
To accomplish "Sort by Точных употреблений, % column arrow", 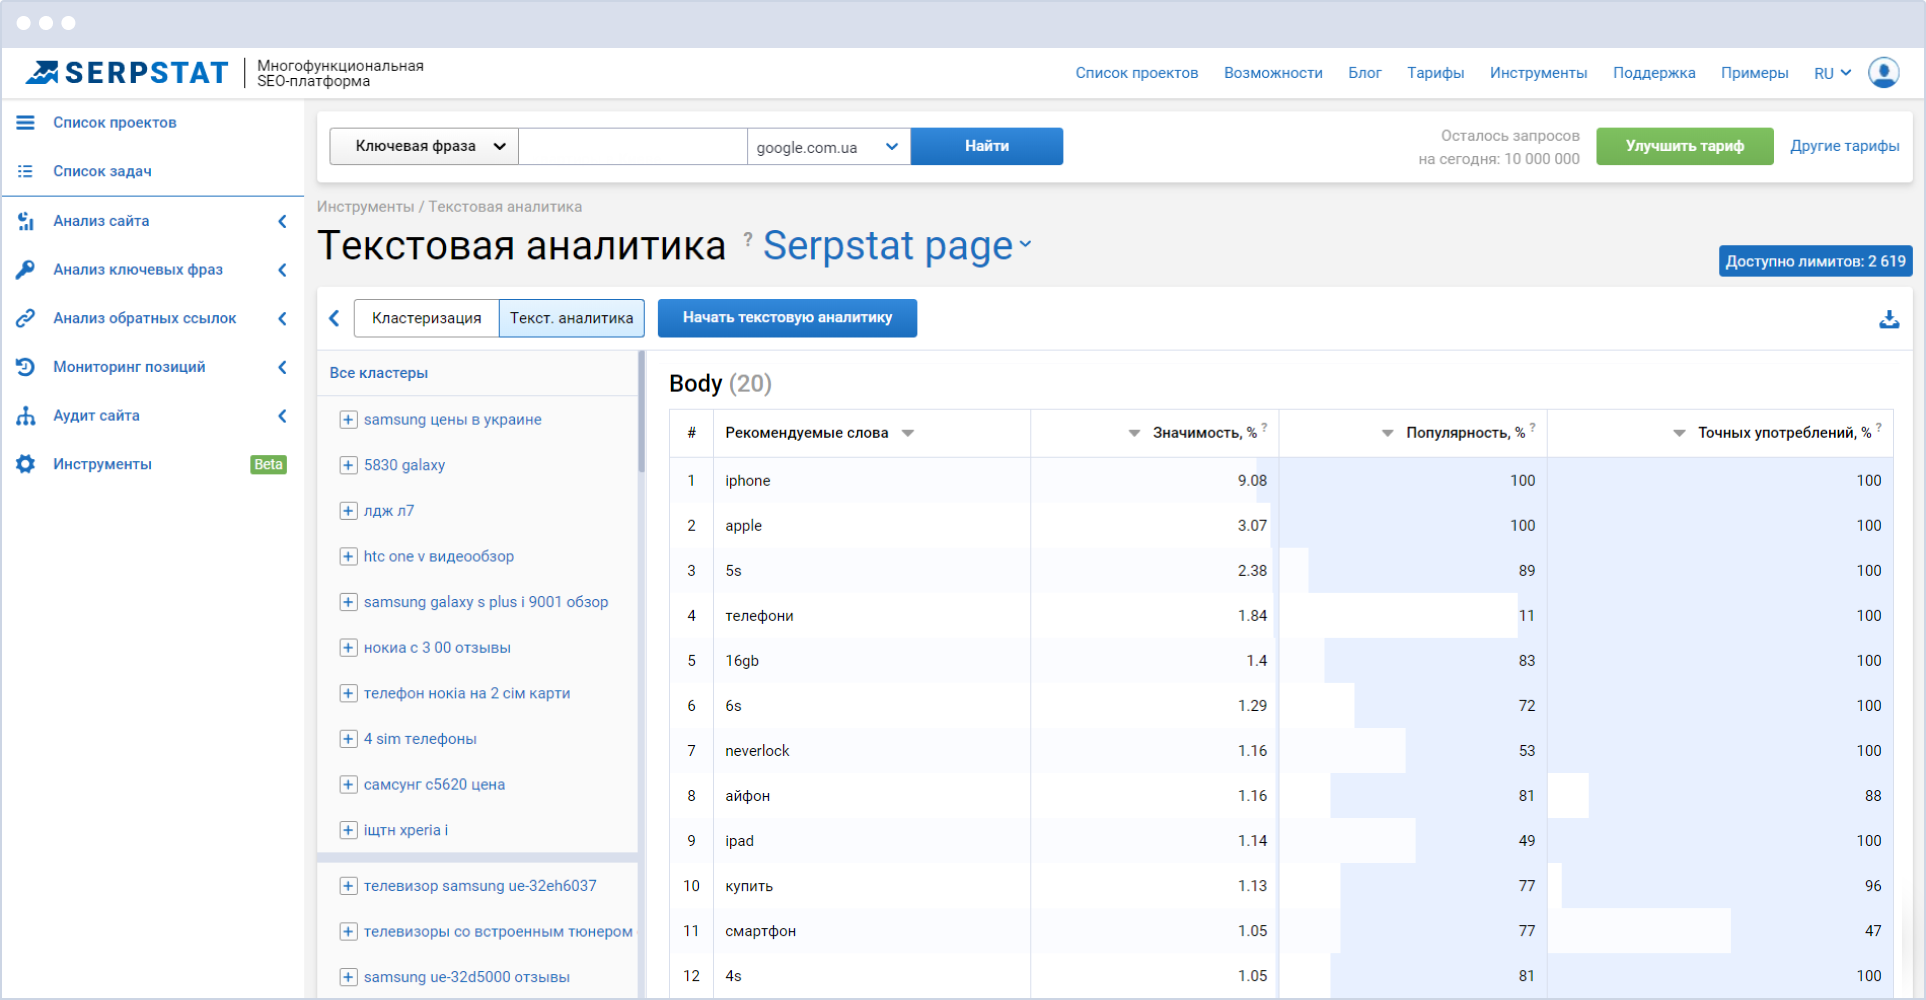I will [x=1679, y=433].
